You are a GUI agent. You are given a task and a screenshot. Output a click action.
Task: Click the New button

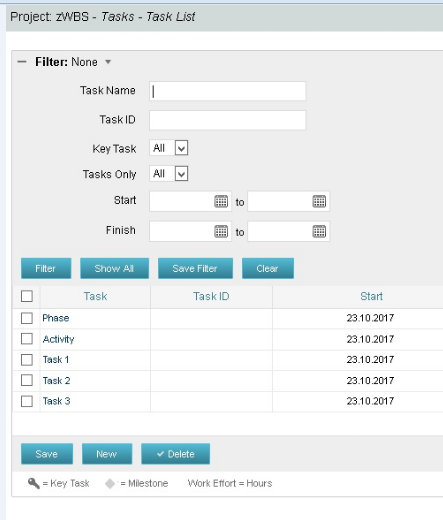[x=107, y=454]
